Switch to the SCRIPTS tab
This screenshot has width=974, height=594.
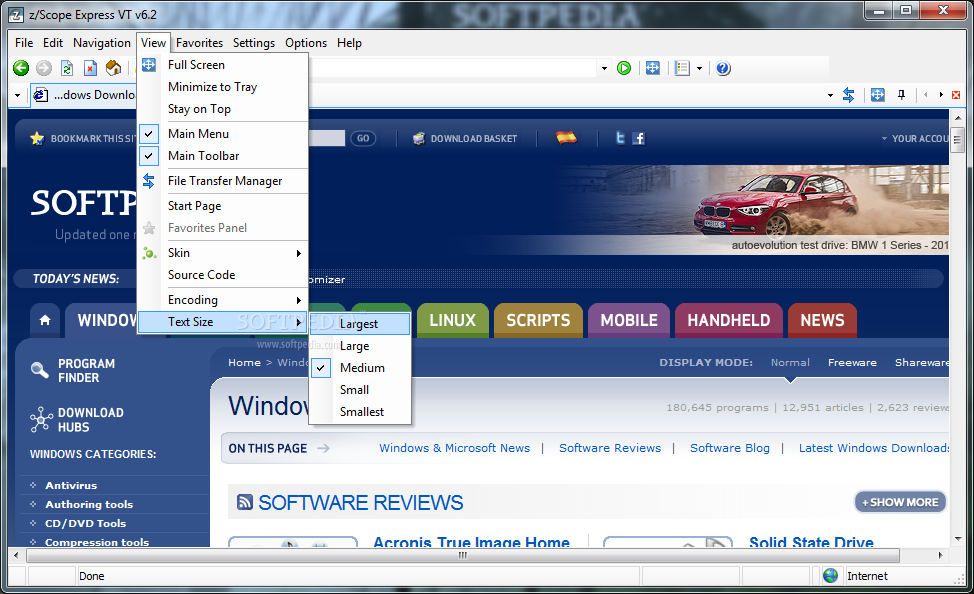click(x=538, y=321)
